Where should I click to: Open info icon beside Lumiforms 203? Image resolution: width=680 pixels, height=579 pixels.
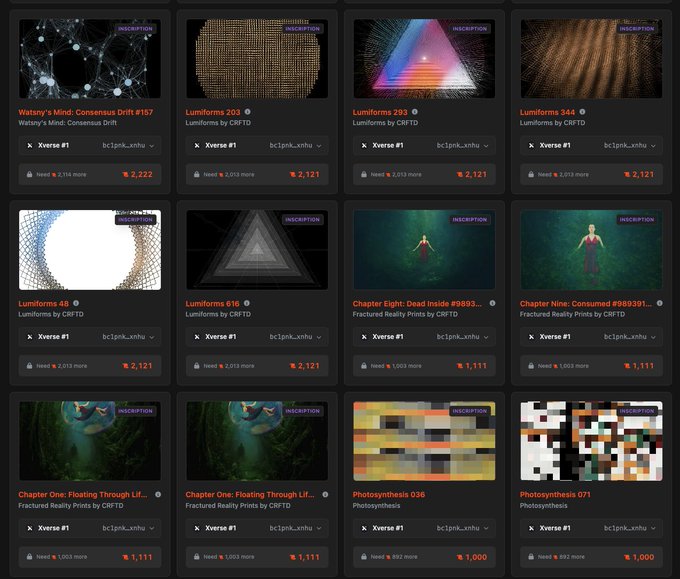click(247, 112)
